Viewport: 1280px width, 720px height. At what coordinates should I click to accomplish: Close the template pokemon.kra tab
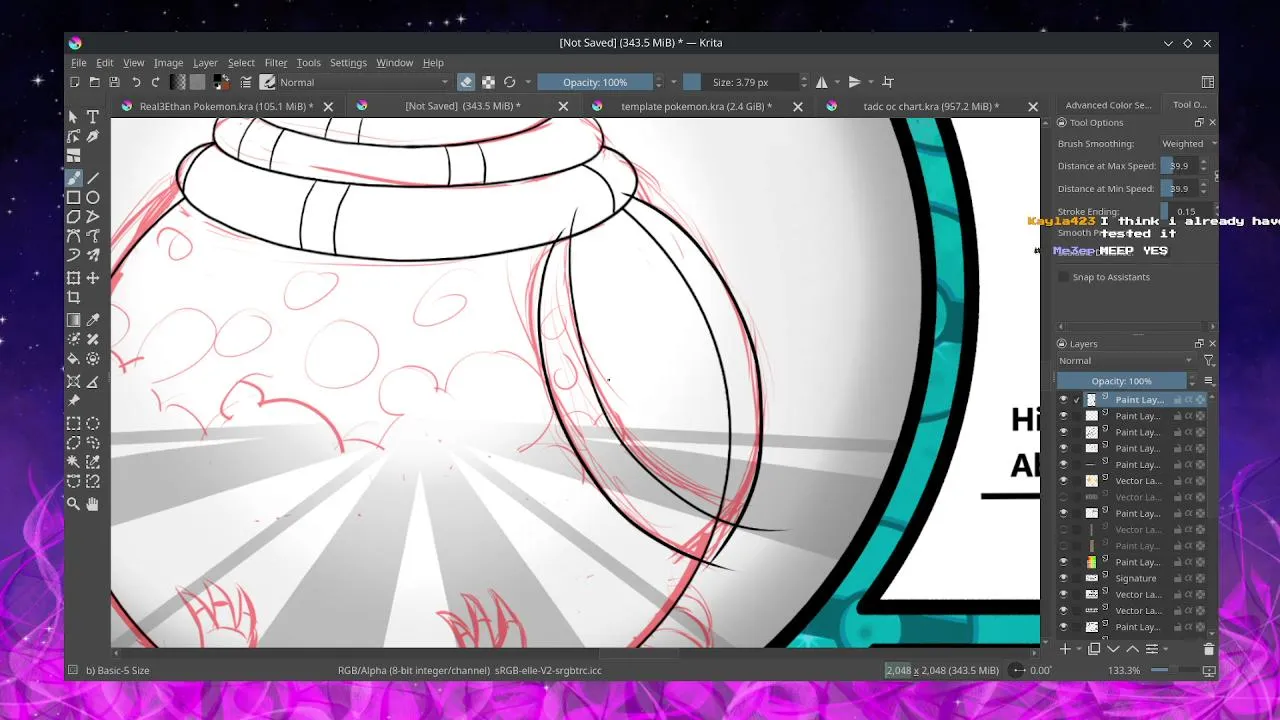798,106
